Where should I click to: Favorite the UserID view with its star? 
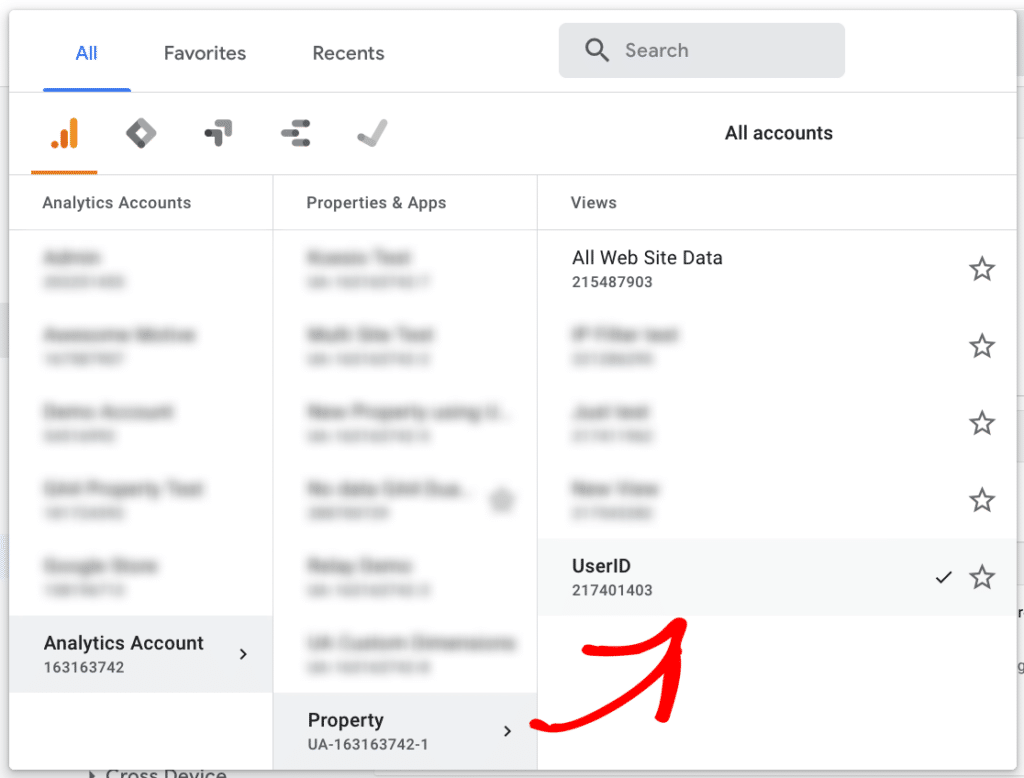(981, 577)
